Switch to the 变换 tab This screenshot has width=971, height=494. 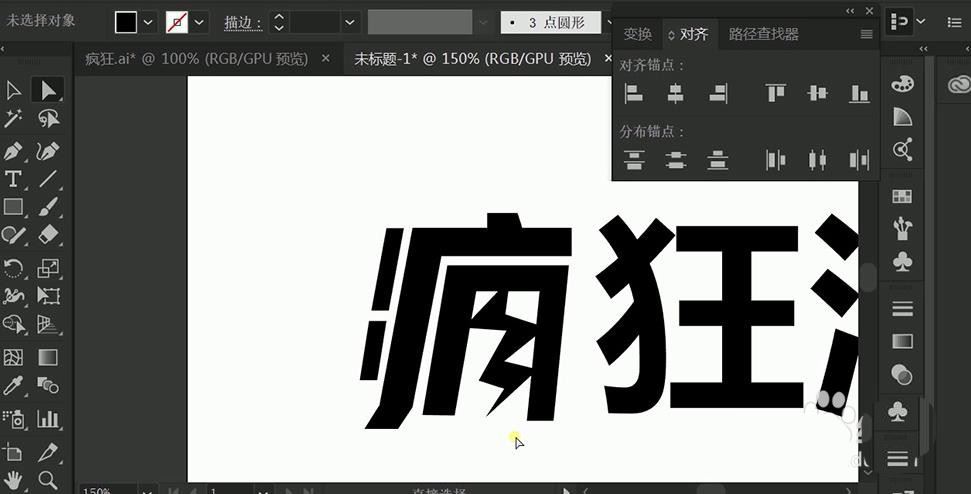pyautogui.click(x=638, y=34)
